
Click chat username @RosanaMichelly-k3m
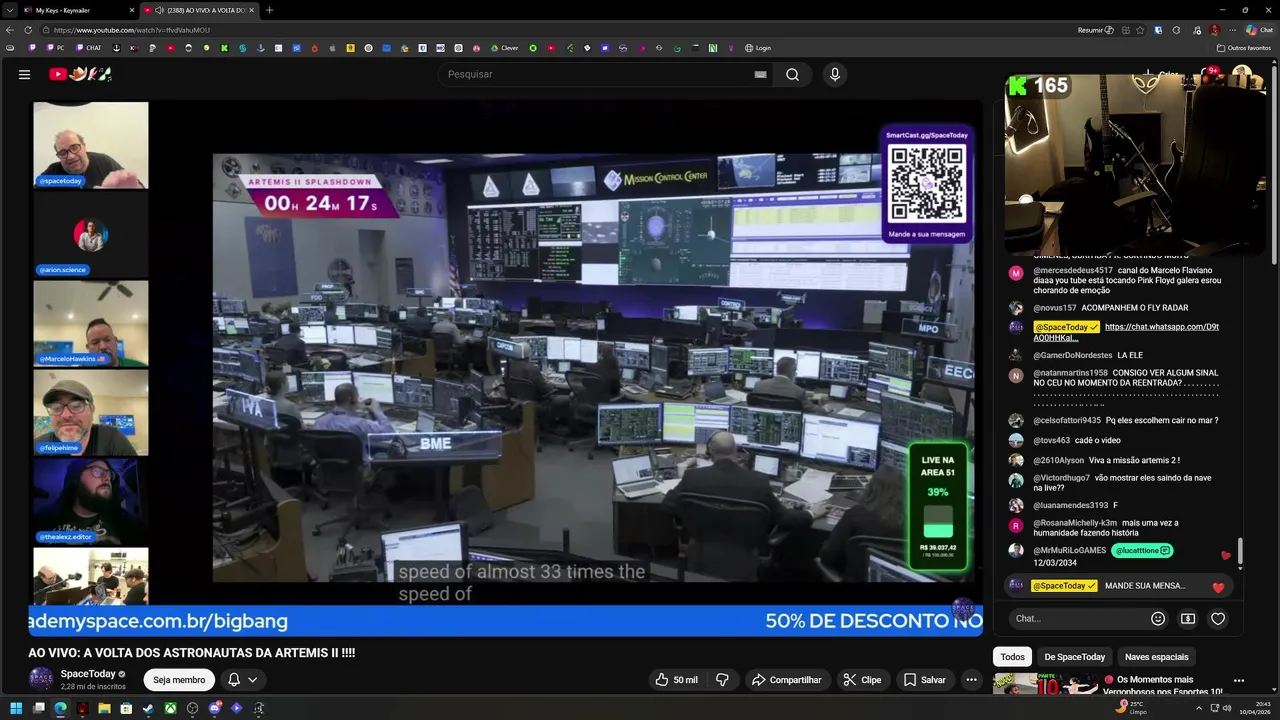(x=1075, y=523)
